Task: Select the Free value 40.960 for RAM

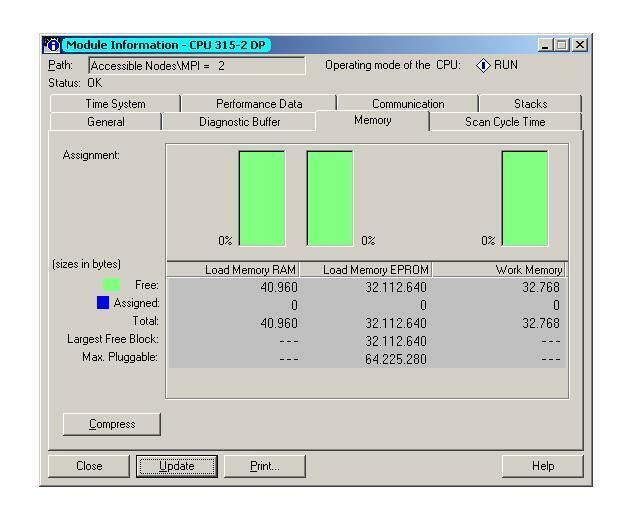Action: [279, 287]
